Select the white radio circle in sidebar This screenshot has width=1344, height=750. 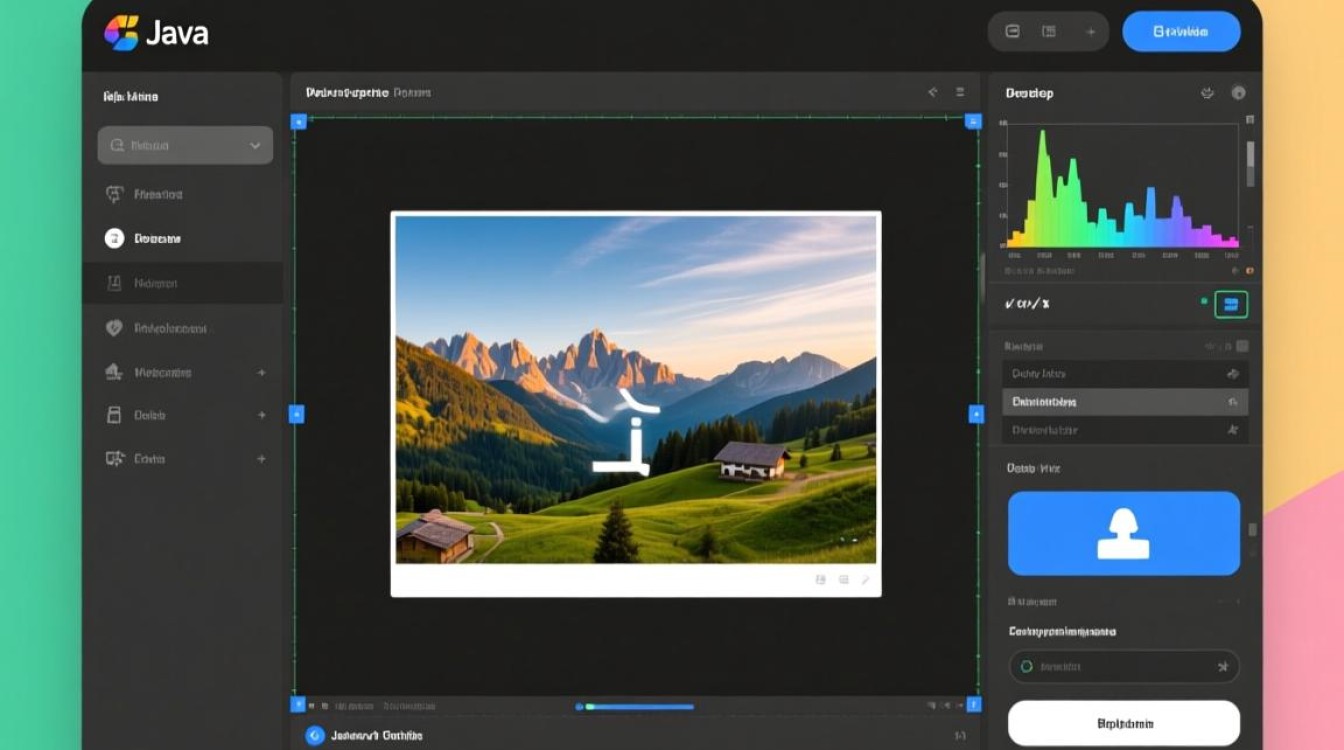[114, 238]
